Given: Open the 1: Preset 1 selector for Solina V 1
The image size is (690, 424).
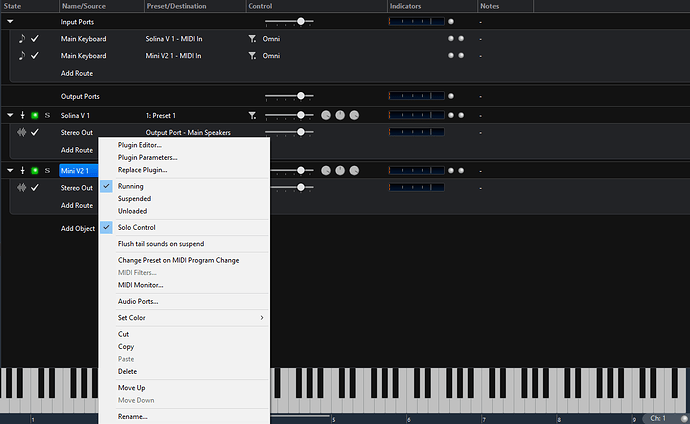Looking at the screenshot, I should click(x=161, y=116).
